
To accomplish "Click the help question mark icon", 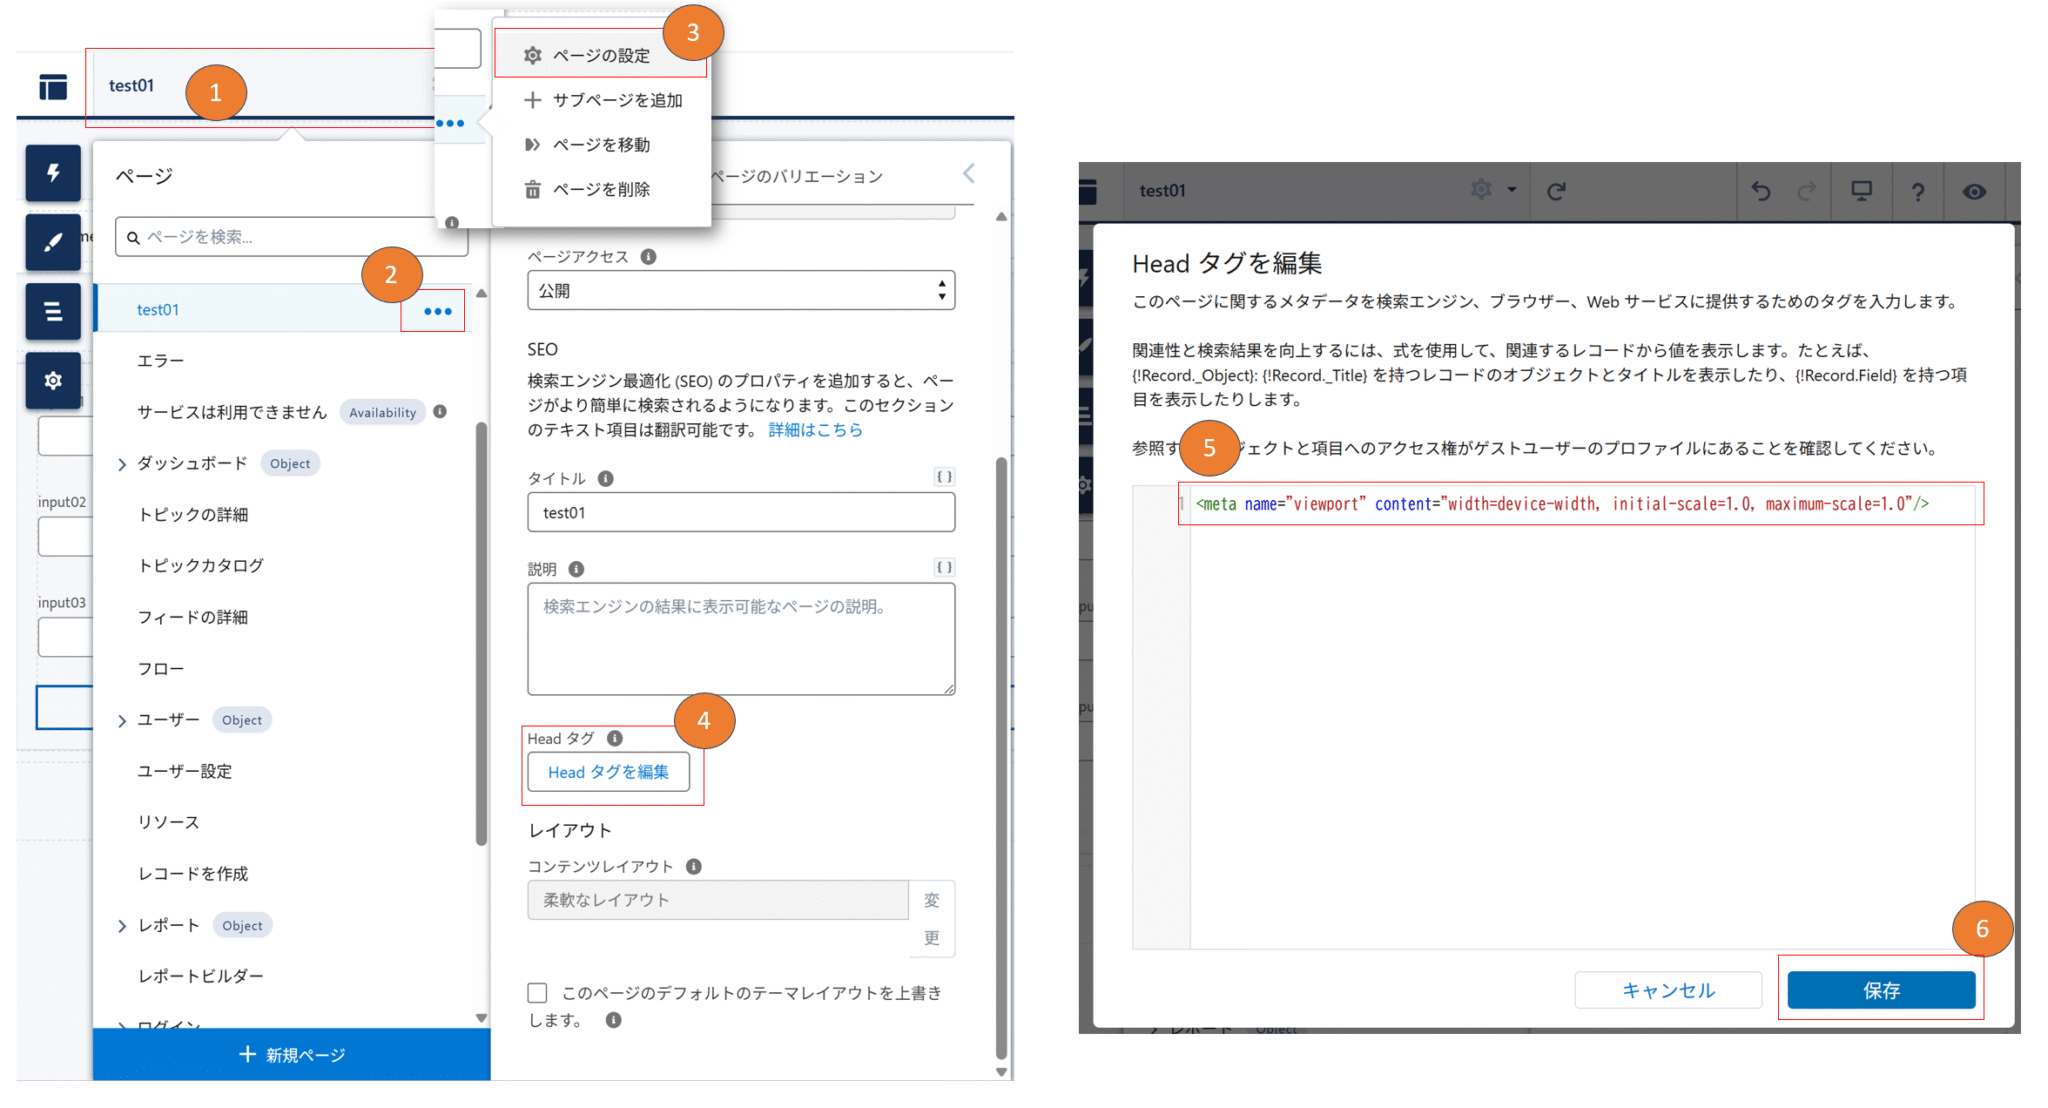I will point(1917,192).
